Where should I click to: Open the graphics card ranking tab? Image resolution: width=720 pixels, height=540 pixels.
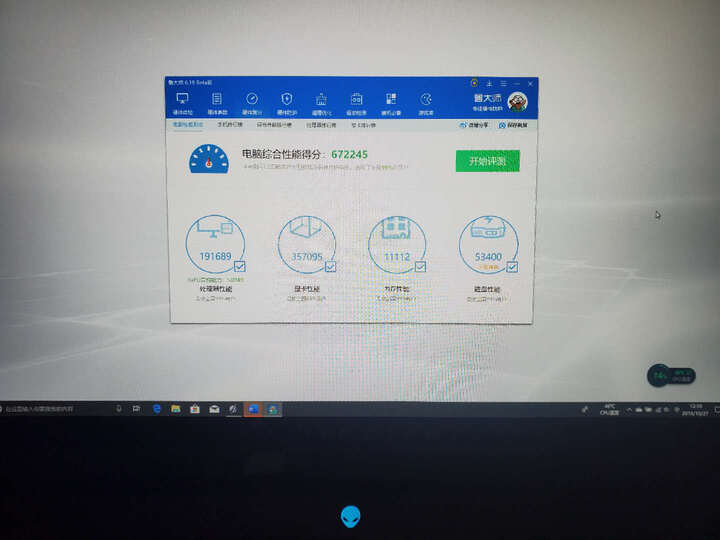click(x=363, y=124)
